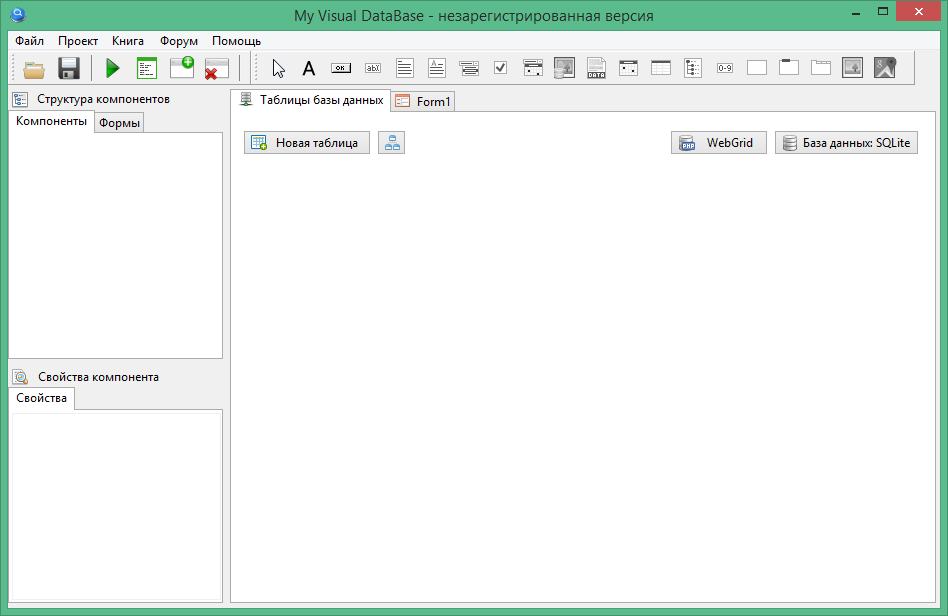Select the CheckBox component in the toolbar
The height and width of the screenshot is (616, 948).
pos(501,68)
